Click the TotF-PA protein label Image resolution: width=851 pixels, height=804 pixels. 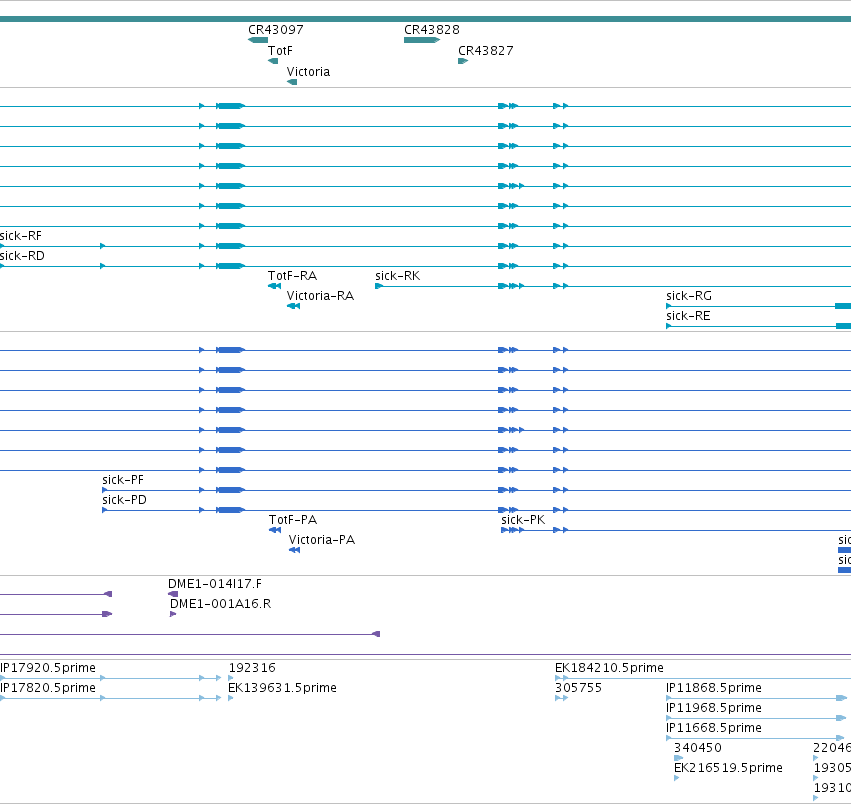293,520
